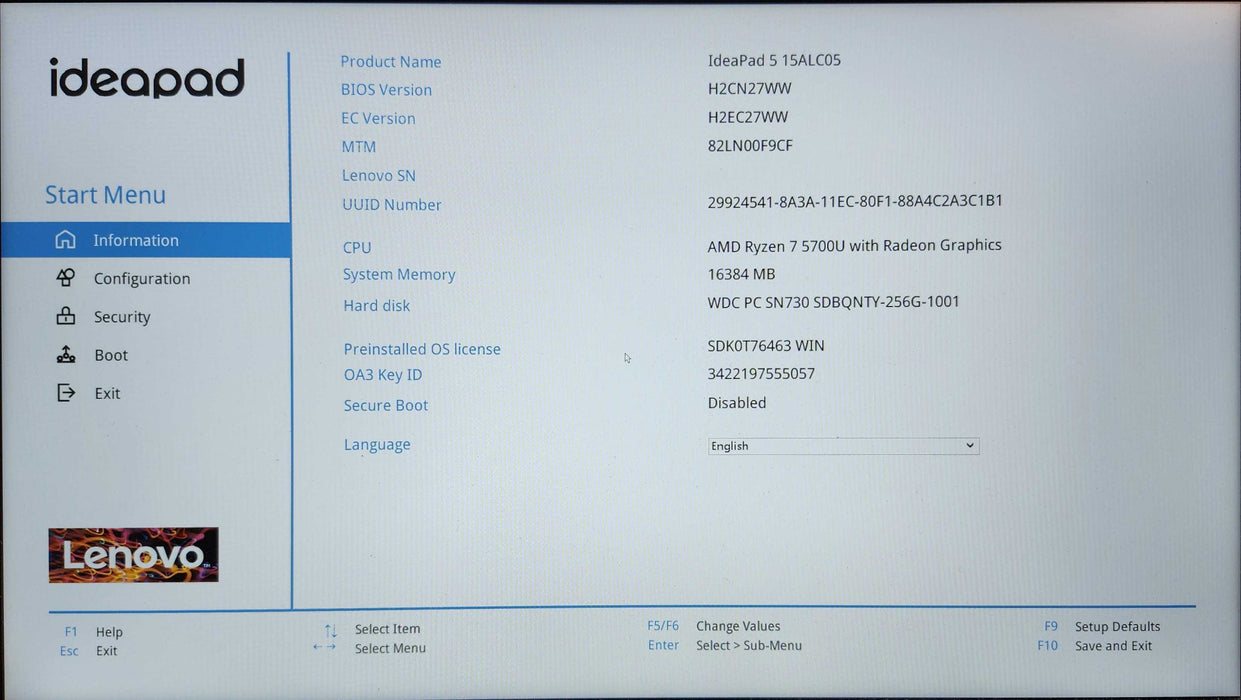Select the IdeaPad 5 15ALC05 value
Screen dimensions: 1241x700
click(774, 60)
